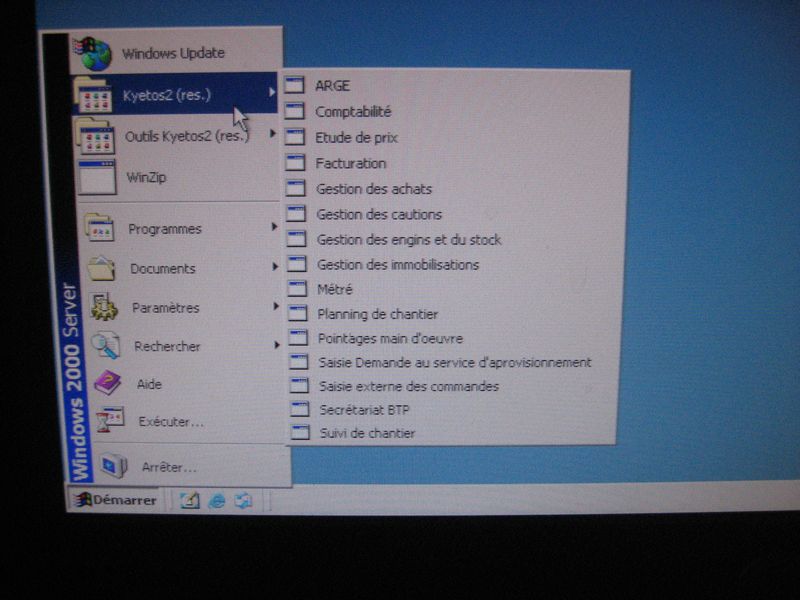800x600 pixels.
Task: Click the Kyetos2 (res.) folder icon
Action: pos(93,95)
